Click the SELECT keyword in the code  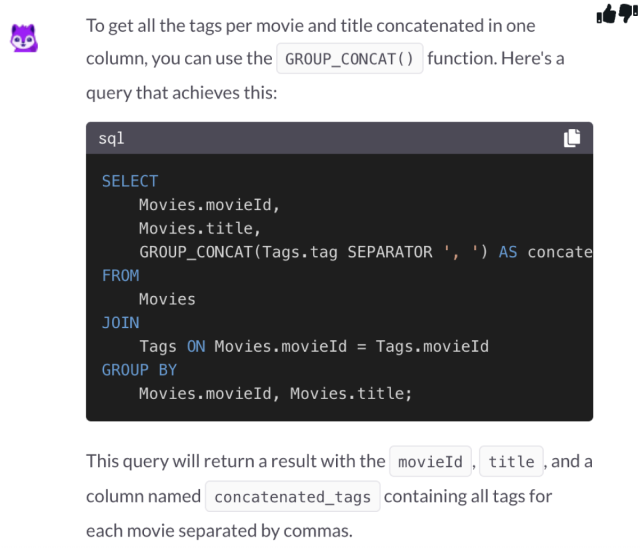click(130, 181)
